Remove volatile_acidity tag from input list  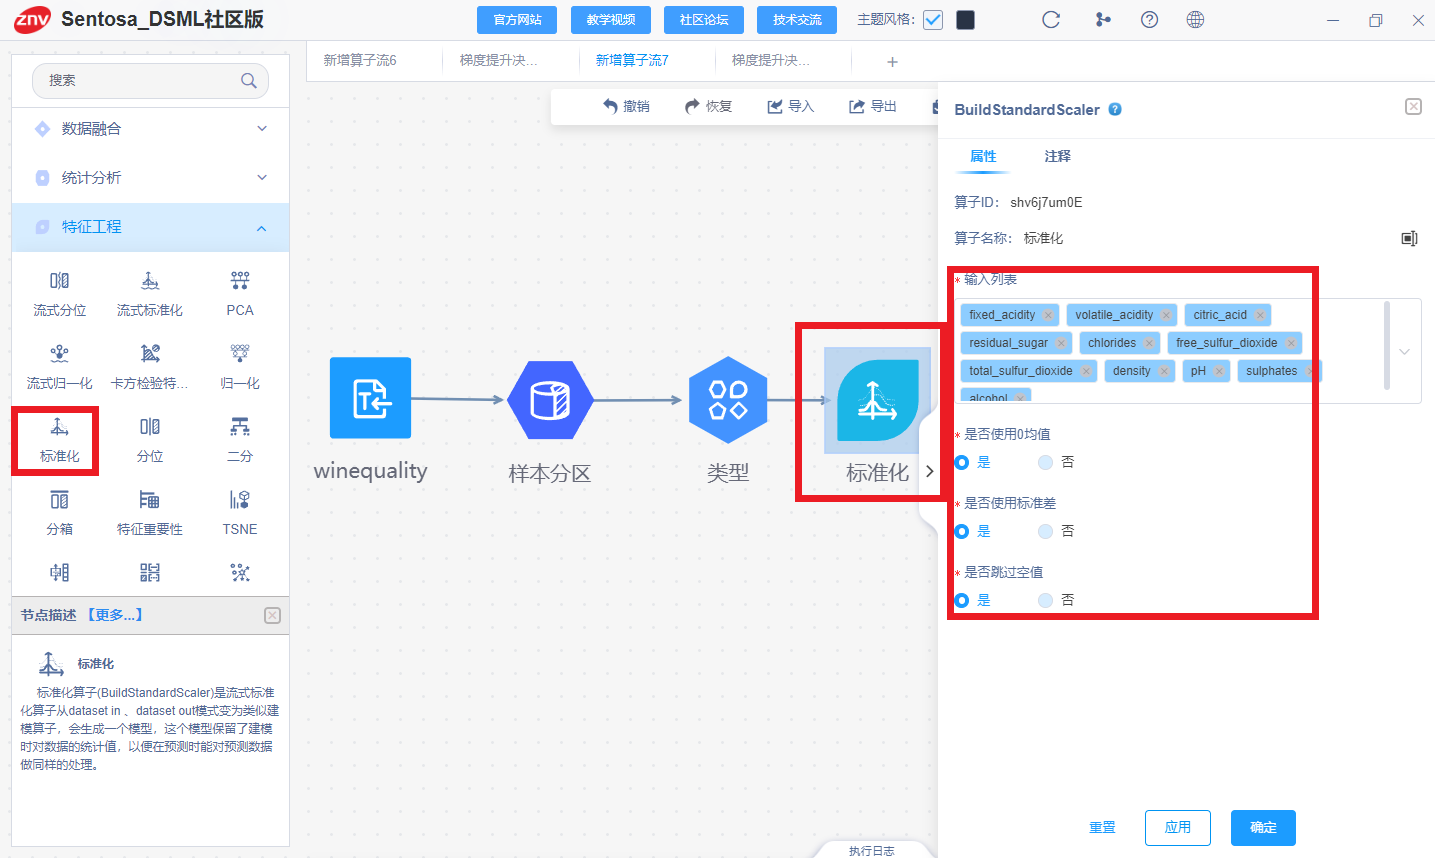(x=1166, y=315)
